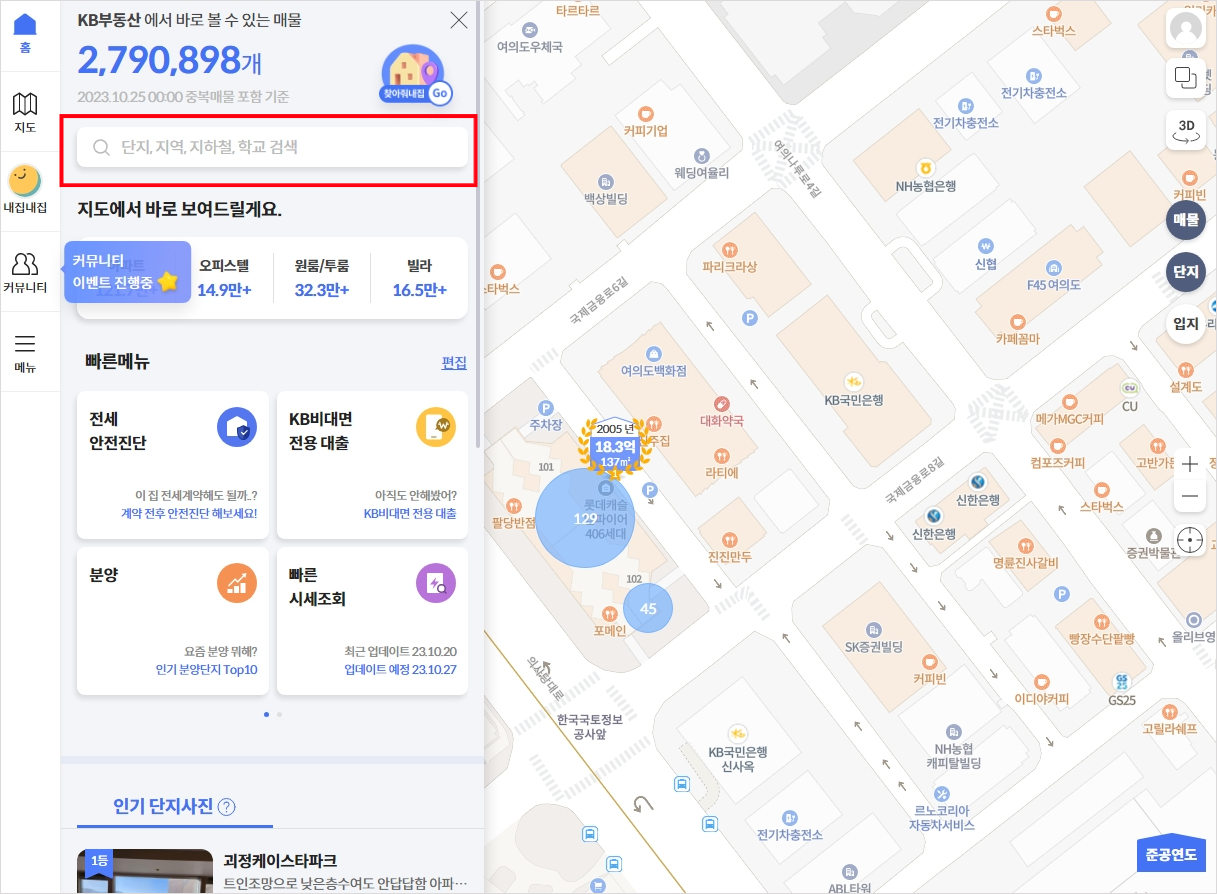The width and height of the screenshot is (1217, 894).
Task: Click the 준공연도 button on the map
Action: pyautogui.click(x=1171, y=853)
